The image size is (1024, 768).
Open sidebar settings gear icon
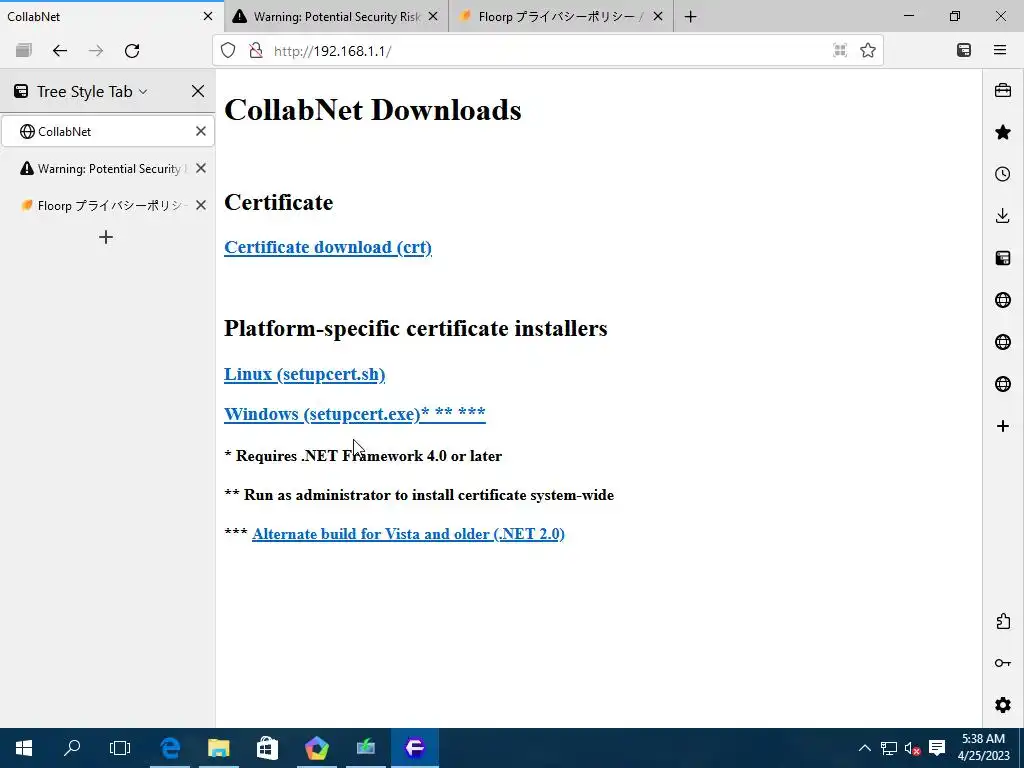click(x=1002, y=705)
